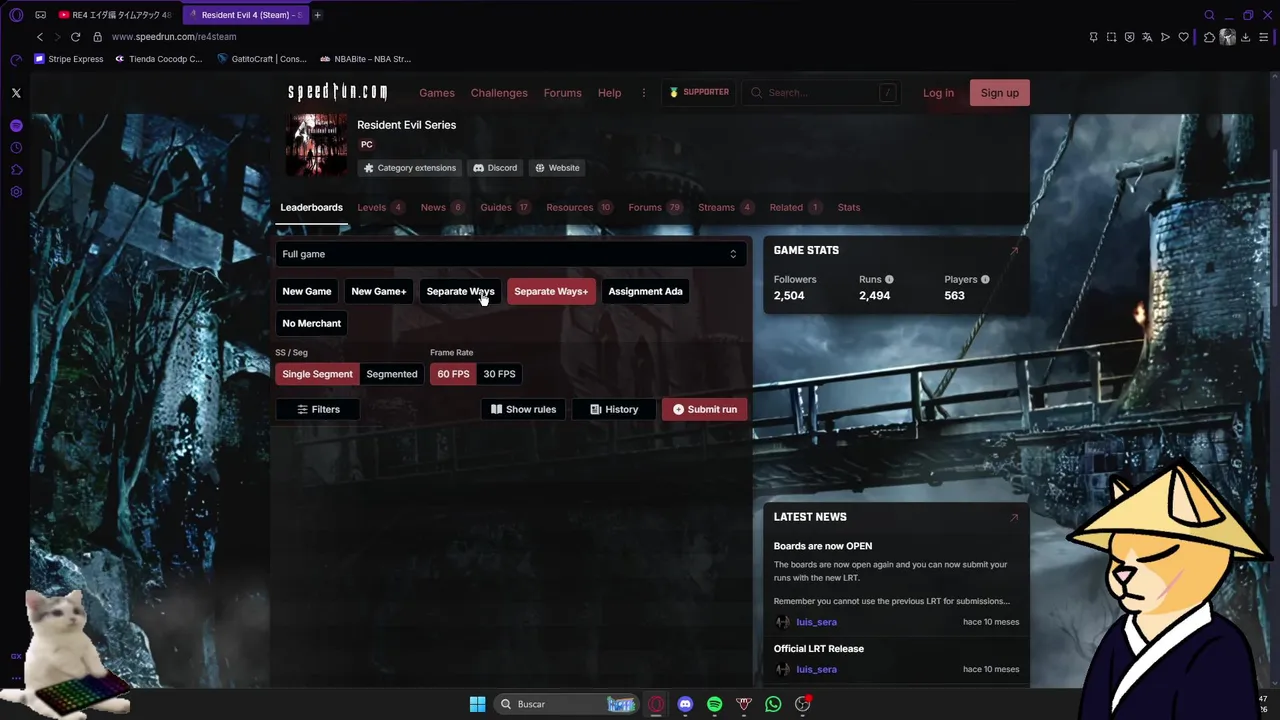Click the translate page icon
The image size is (1280, 720).
(x=1147, y=37)
